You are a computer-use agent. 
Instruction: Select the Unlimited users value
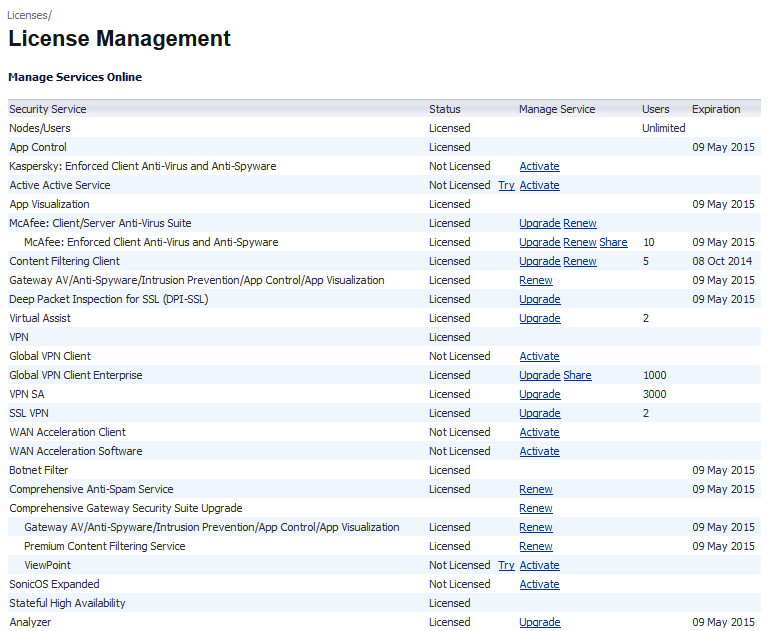(664, 128)
